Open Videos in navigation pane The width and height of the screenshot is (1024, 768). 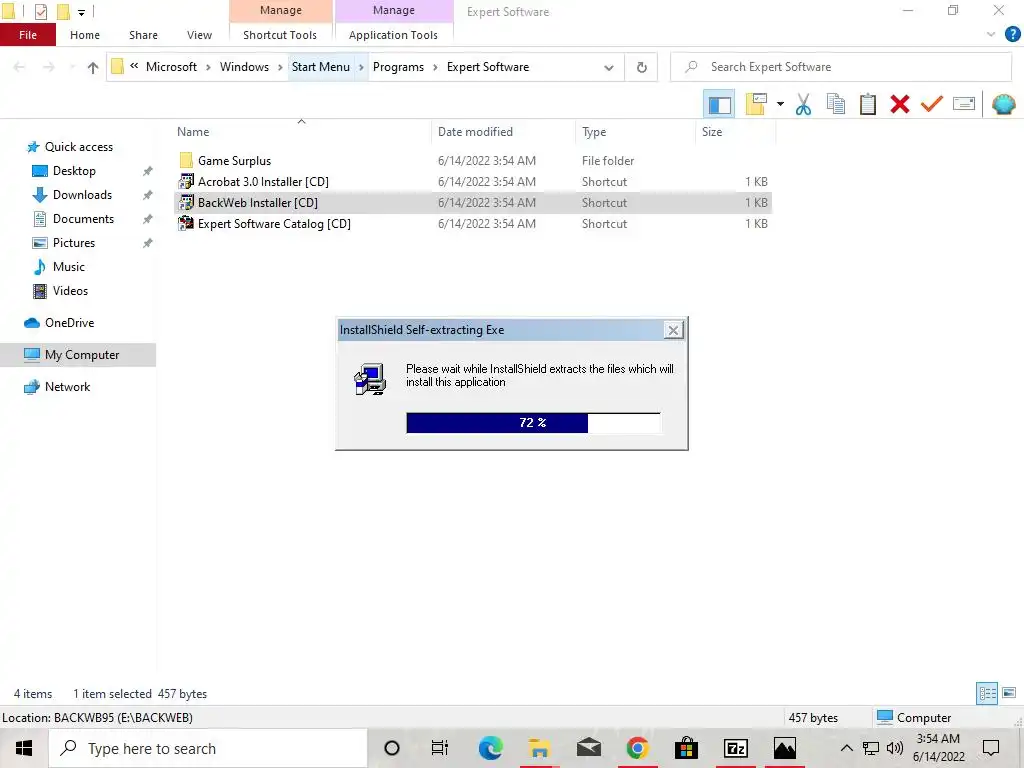[70, 291]
